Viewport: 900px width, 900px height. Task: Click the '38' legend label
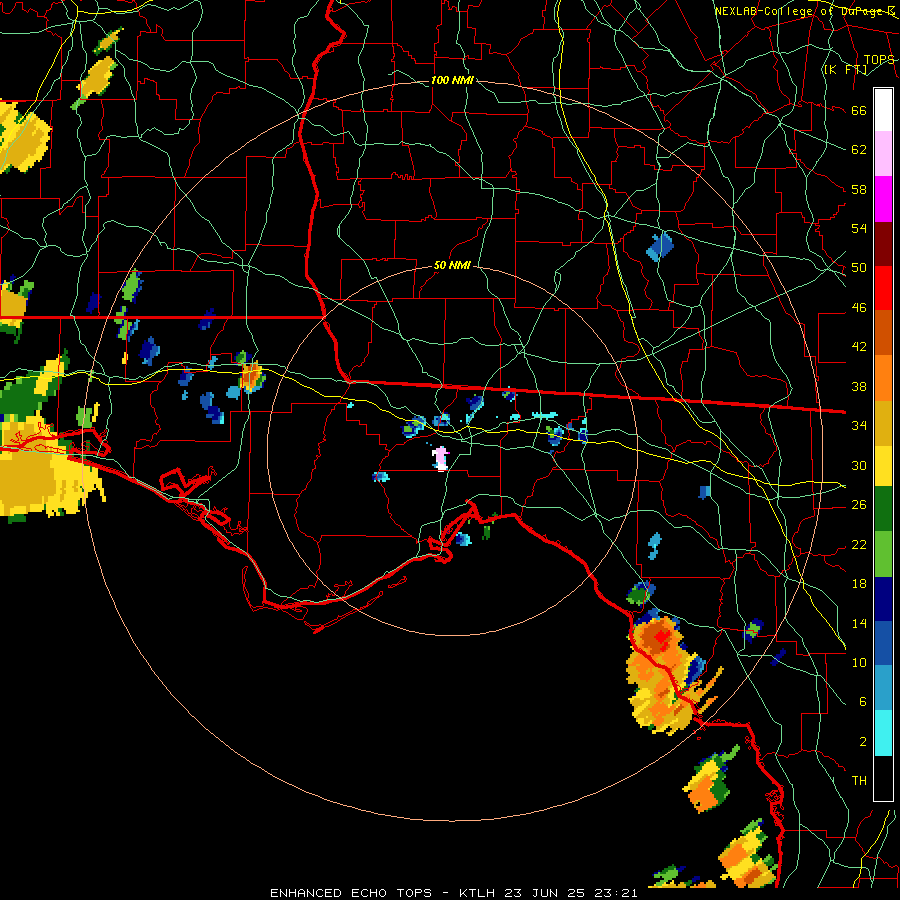tap(859, 386)
